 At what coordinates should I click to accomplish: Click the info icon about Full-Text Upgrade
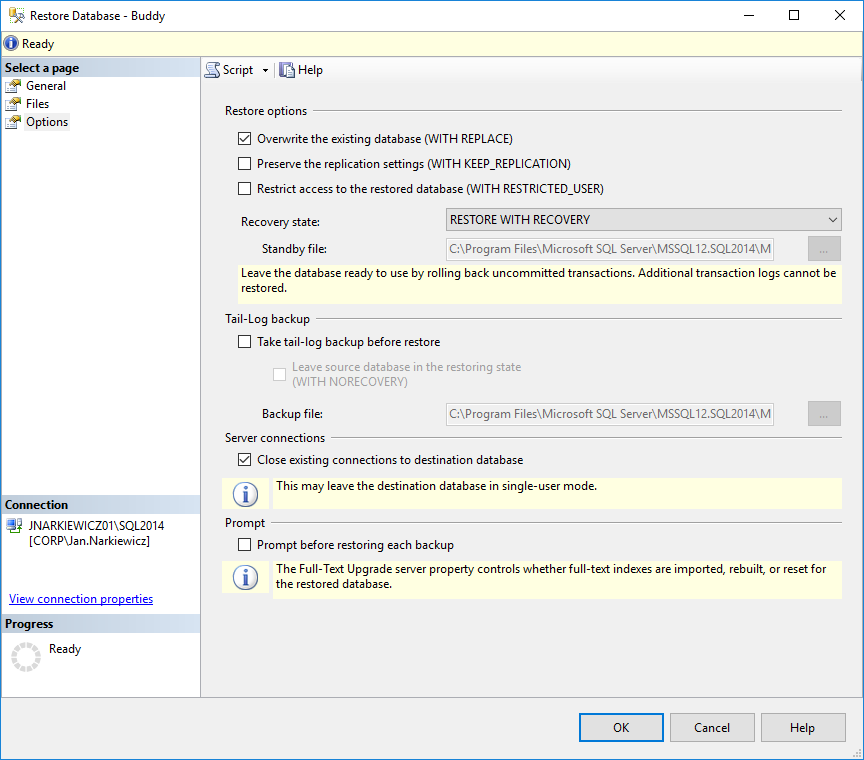click(245, 578)
